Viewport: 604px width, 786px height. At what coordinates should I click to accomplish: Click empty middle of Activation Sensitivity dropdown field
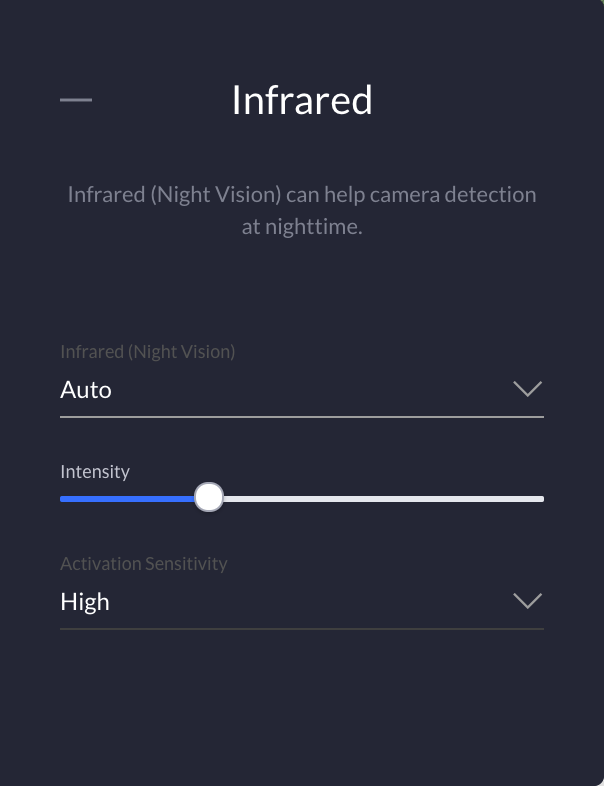pyautogui.click(x=300, y=602)
